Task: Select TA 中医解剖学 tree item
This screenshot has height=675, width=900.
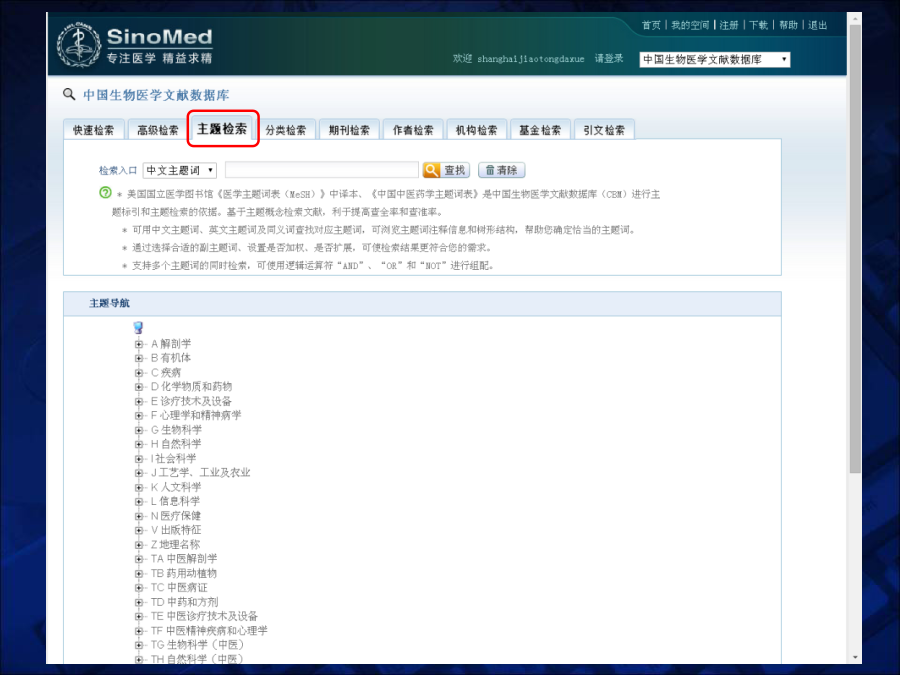Action: (184, 558)
